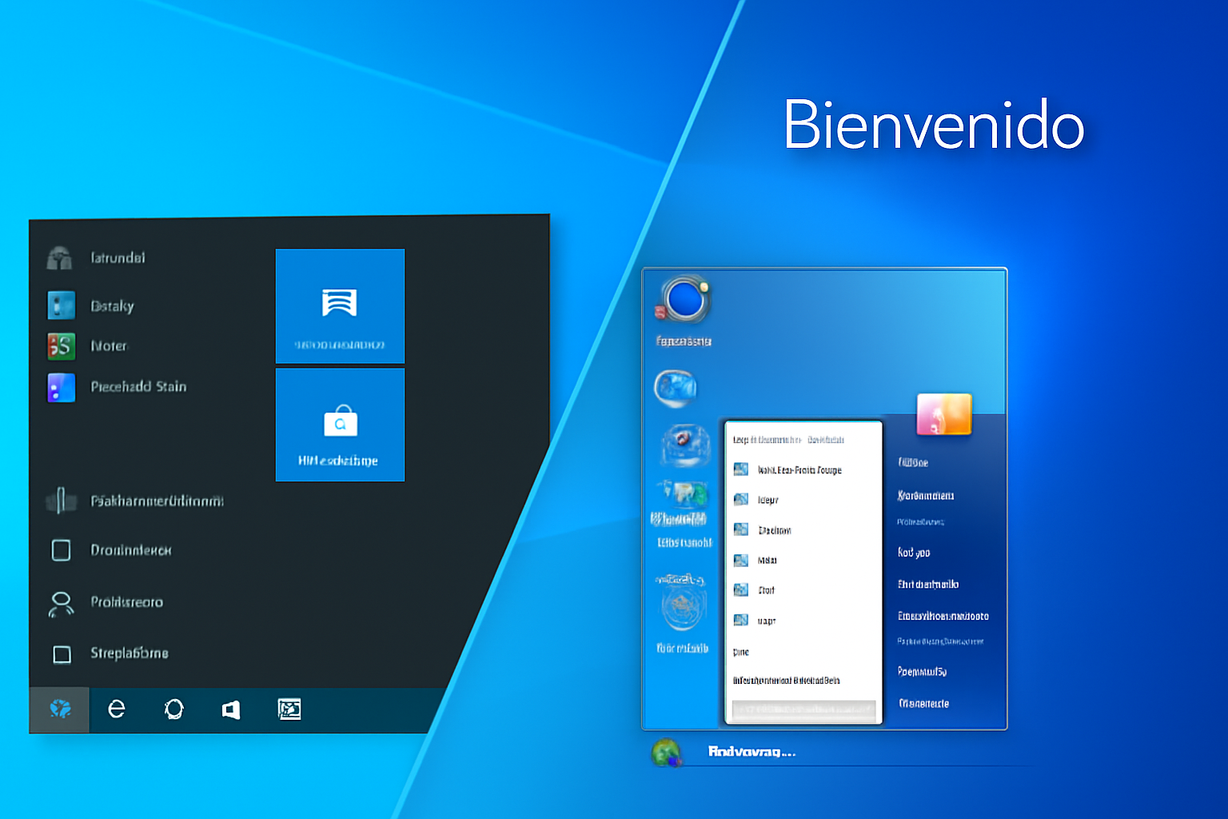Click the Start button on the dark taskbar
The image size is (1228, 819).
pyautogui.click(x=60, y=710)
